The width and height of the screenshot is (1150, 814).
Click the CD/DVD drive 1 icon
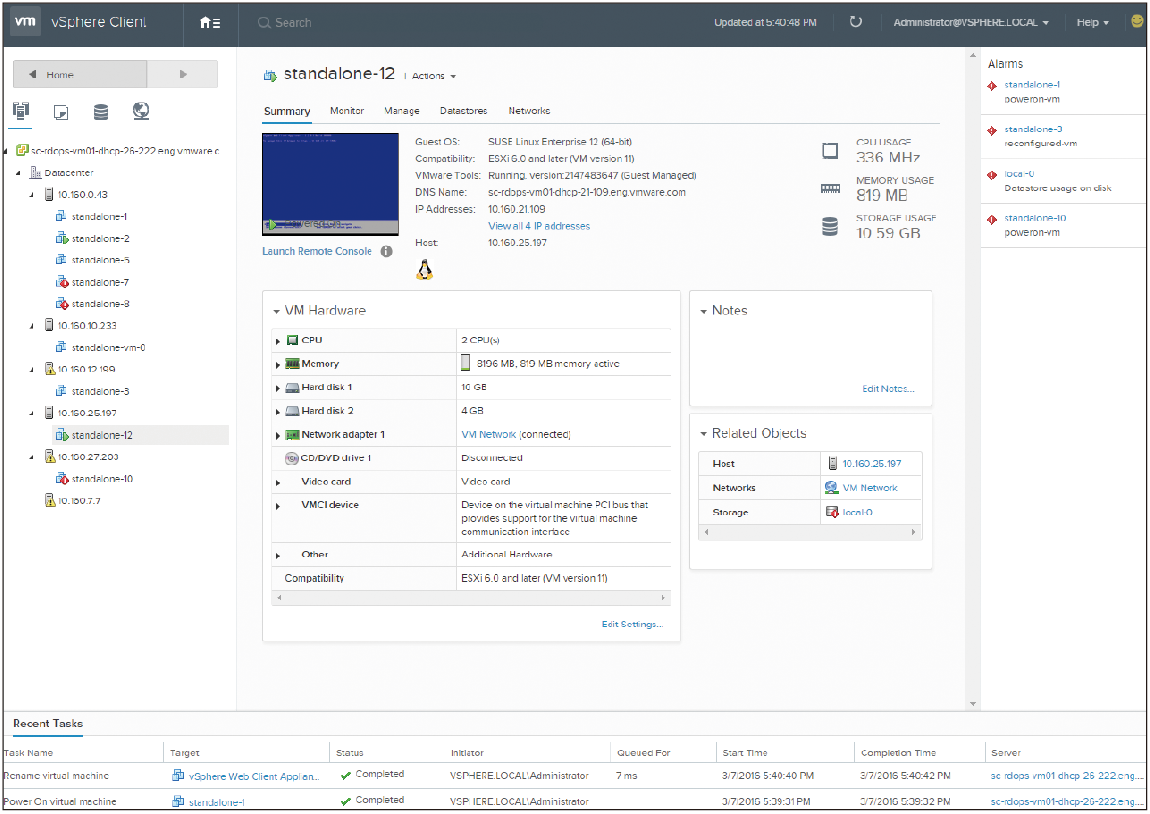click(x=291, y=458)
